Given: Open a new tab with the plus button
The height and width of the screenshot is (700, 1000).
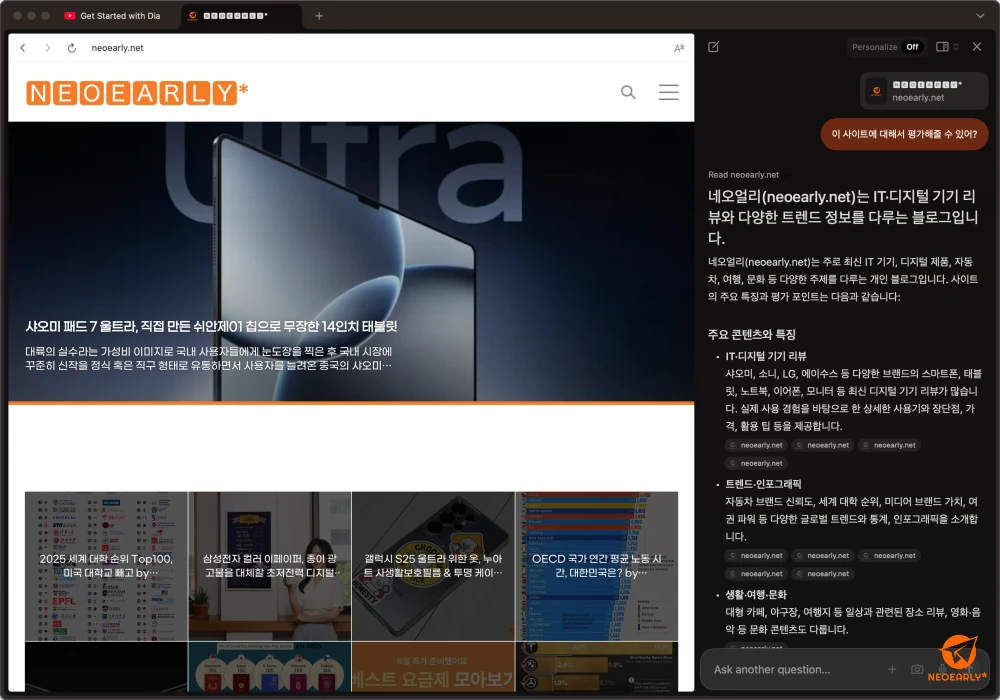Looking at the screenshot, I should 319,16.
